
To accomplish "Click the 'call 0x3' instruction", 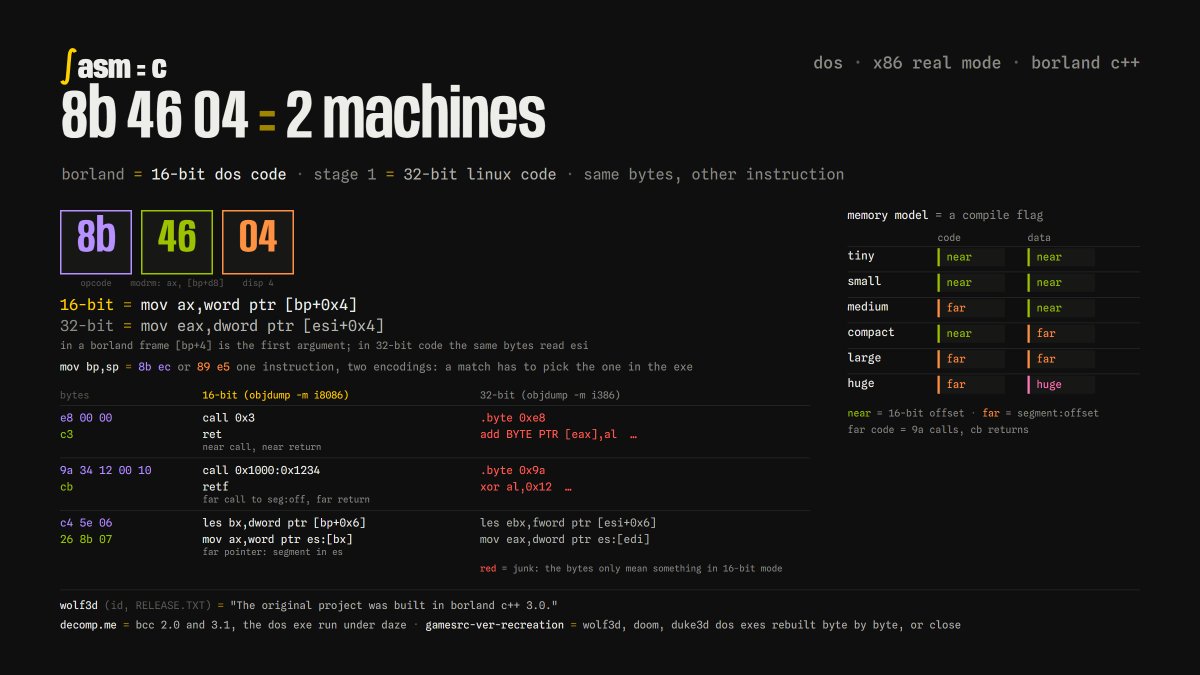I will coord(229,418).
